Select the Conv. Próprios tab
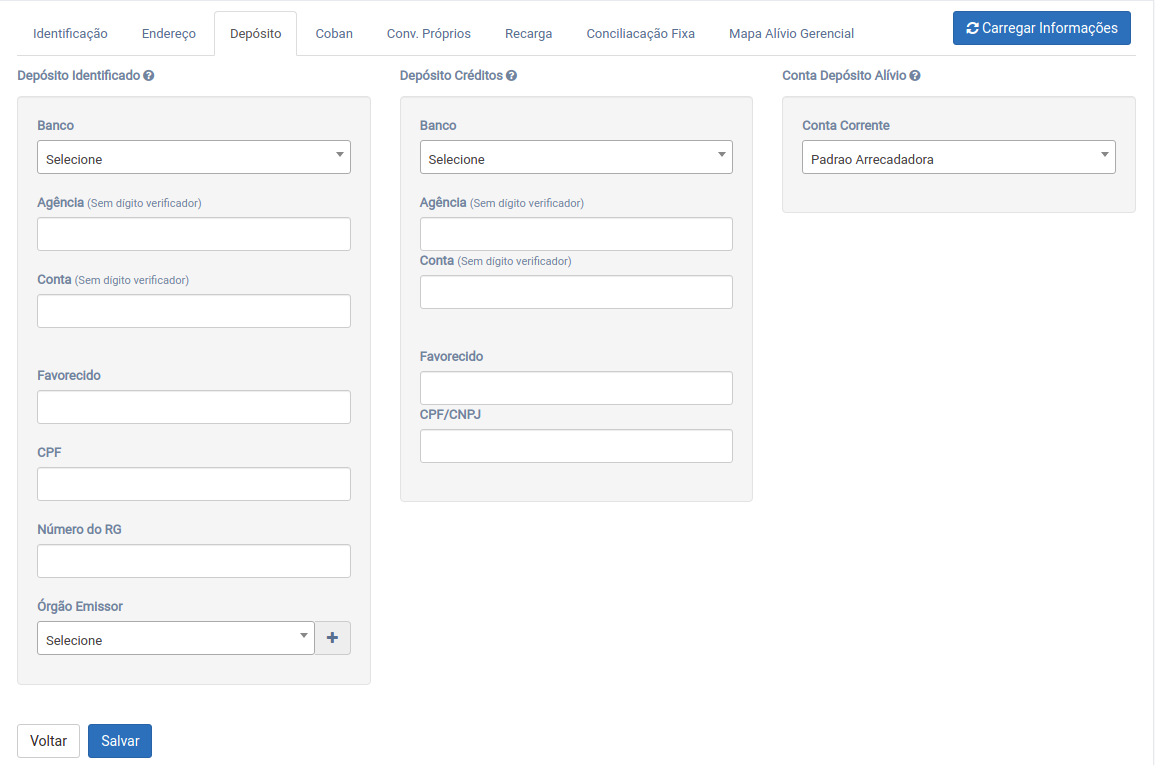Screen dimensions: 1155x765 (429, 34)
